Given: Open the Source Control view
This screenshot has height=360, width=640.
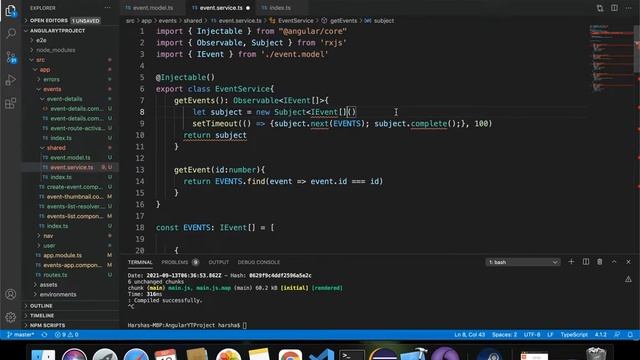Looking at the screenshot, I should tap(11, 57).
